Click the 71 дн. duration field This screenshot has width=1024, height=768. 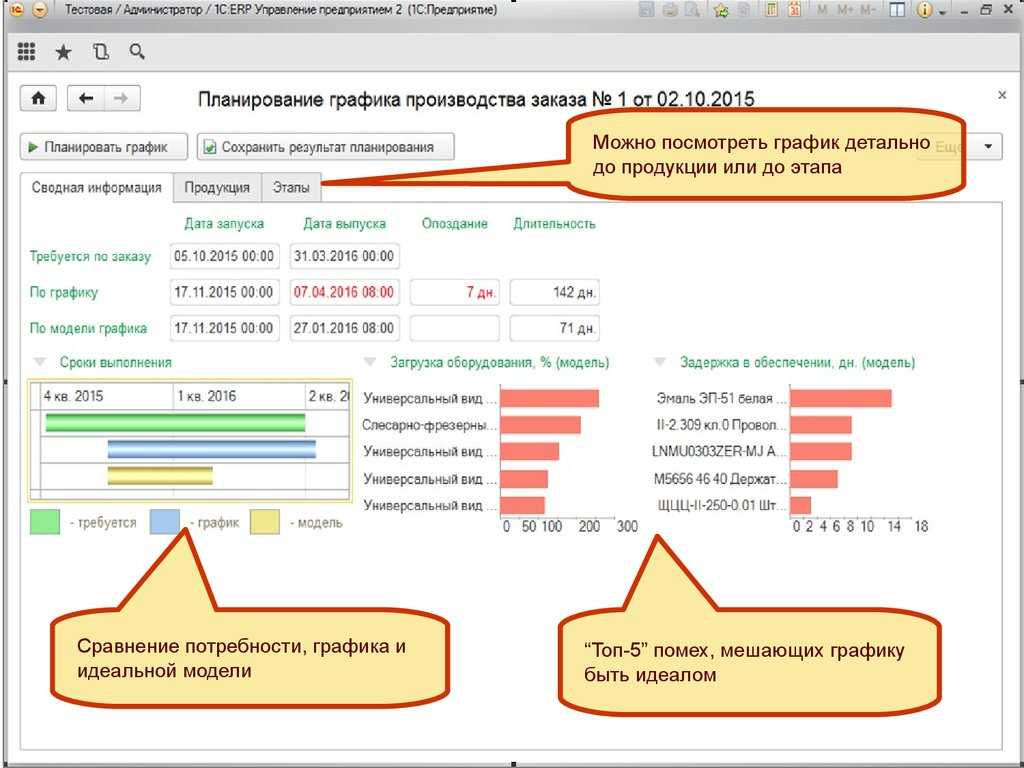554,328
